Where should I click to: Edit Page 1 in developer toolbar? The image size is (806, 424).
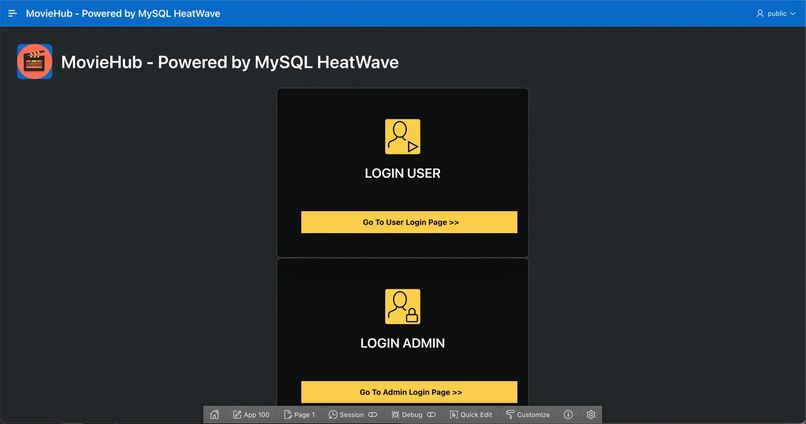click(x=300, y=414)
